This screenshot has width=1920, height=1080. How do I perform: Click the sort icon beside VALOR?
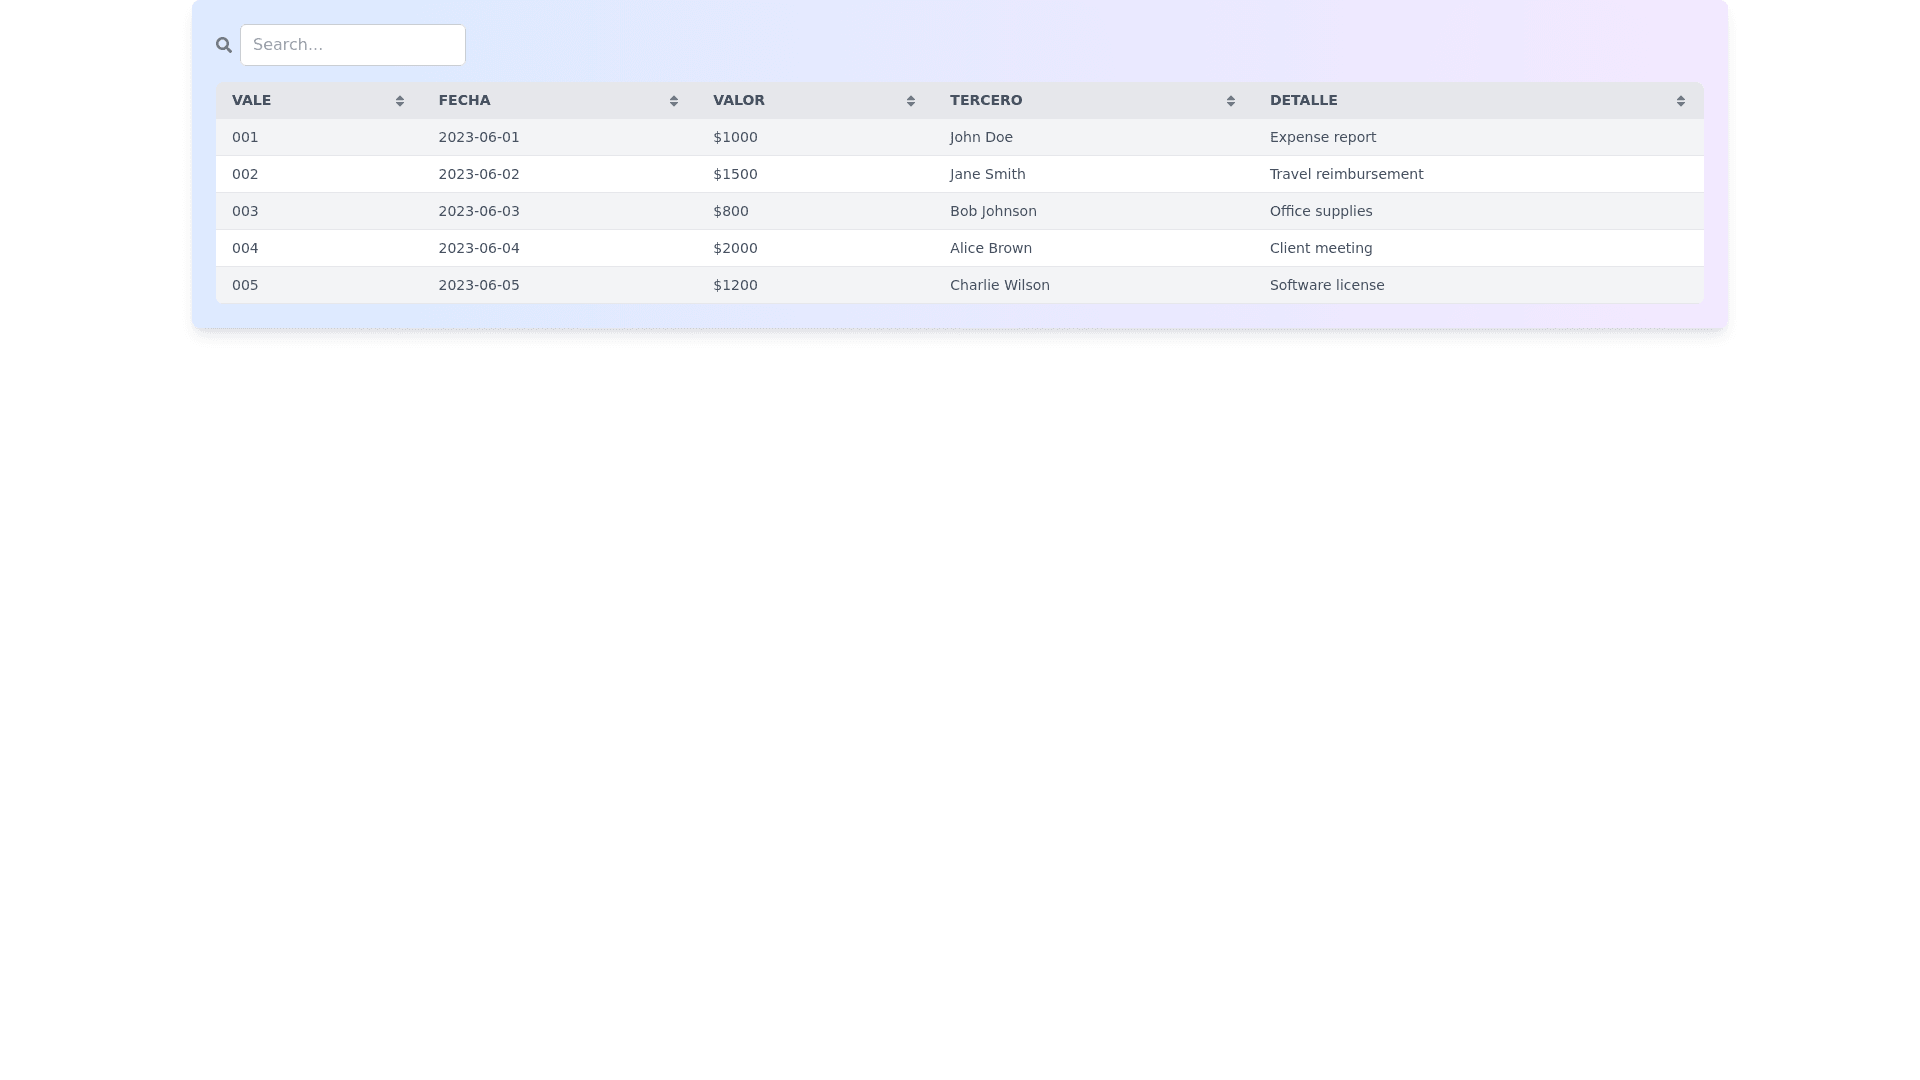[x=910, y=100]
